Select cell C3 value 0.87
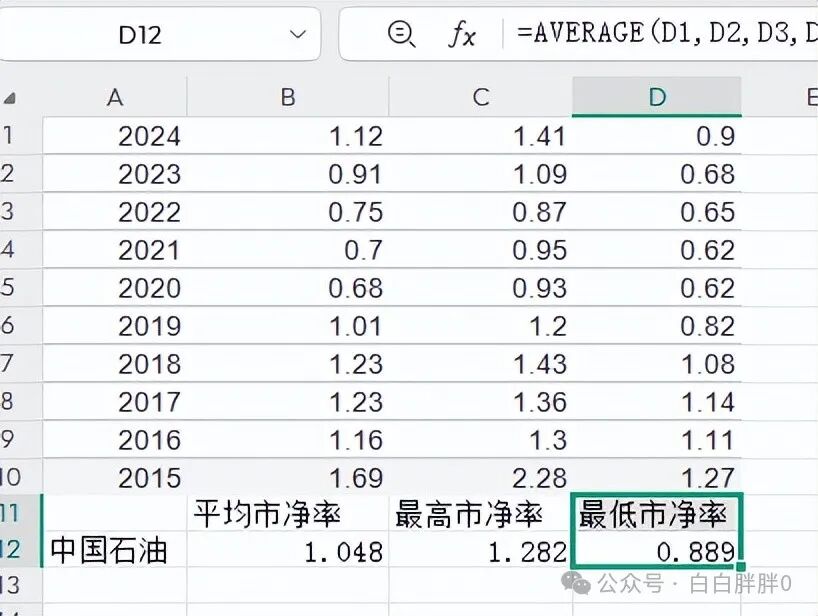 [x=480, y=212]
